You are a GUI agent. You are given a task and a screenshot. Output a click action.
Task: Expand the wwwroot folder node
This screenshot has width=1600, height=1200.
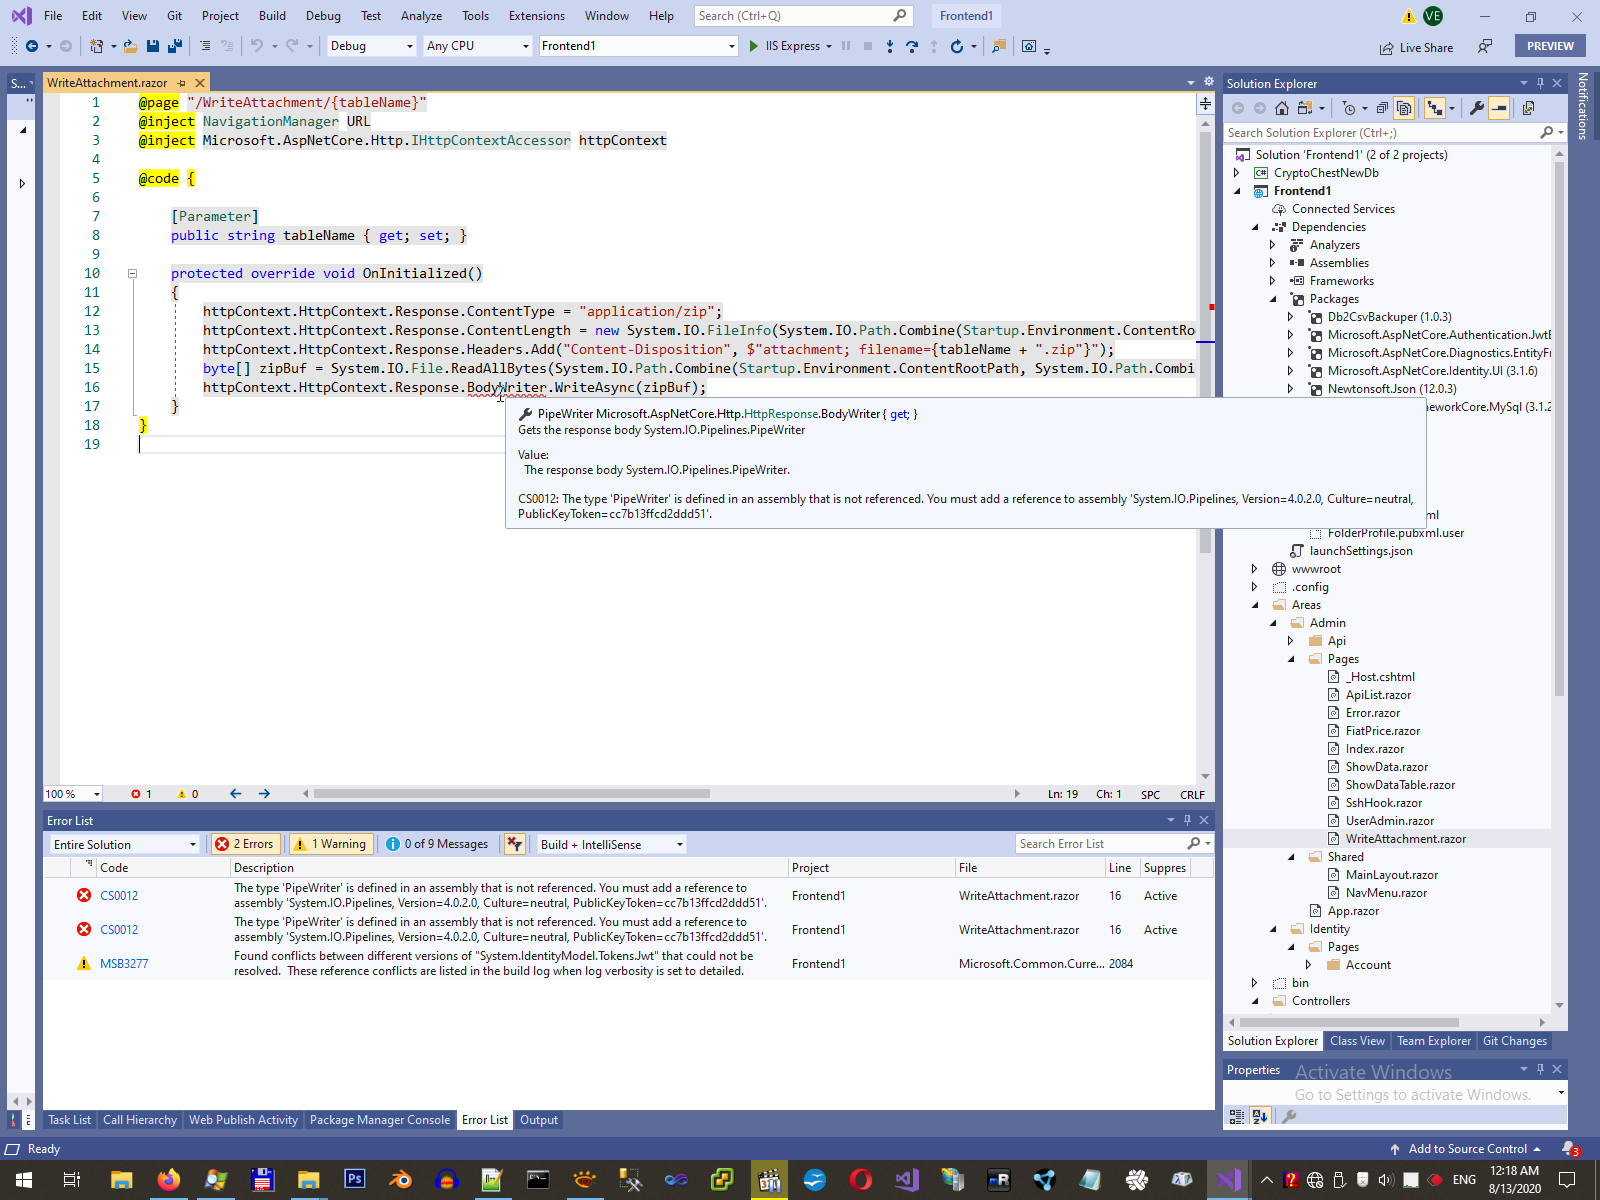tap(1255, 569)
